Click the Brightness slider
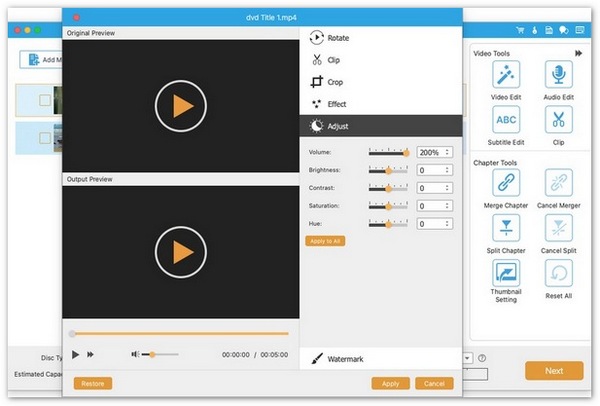 point(388,170)
